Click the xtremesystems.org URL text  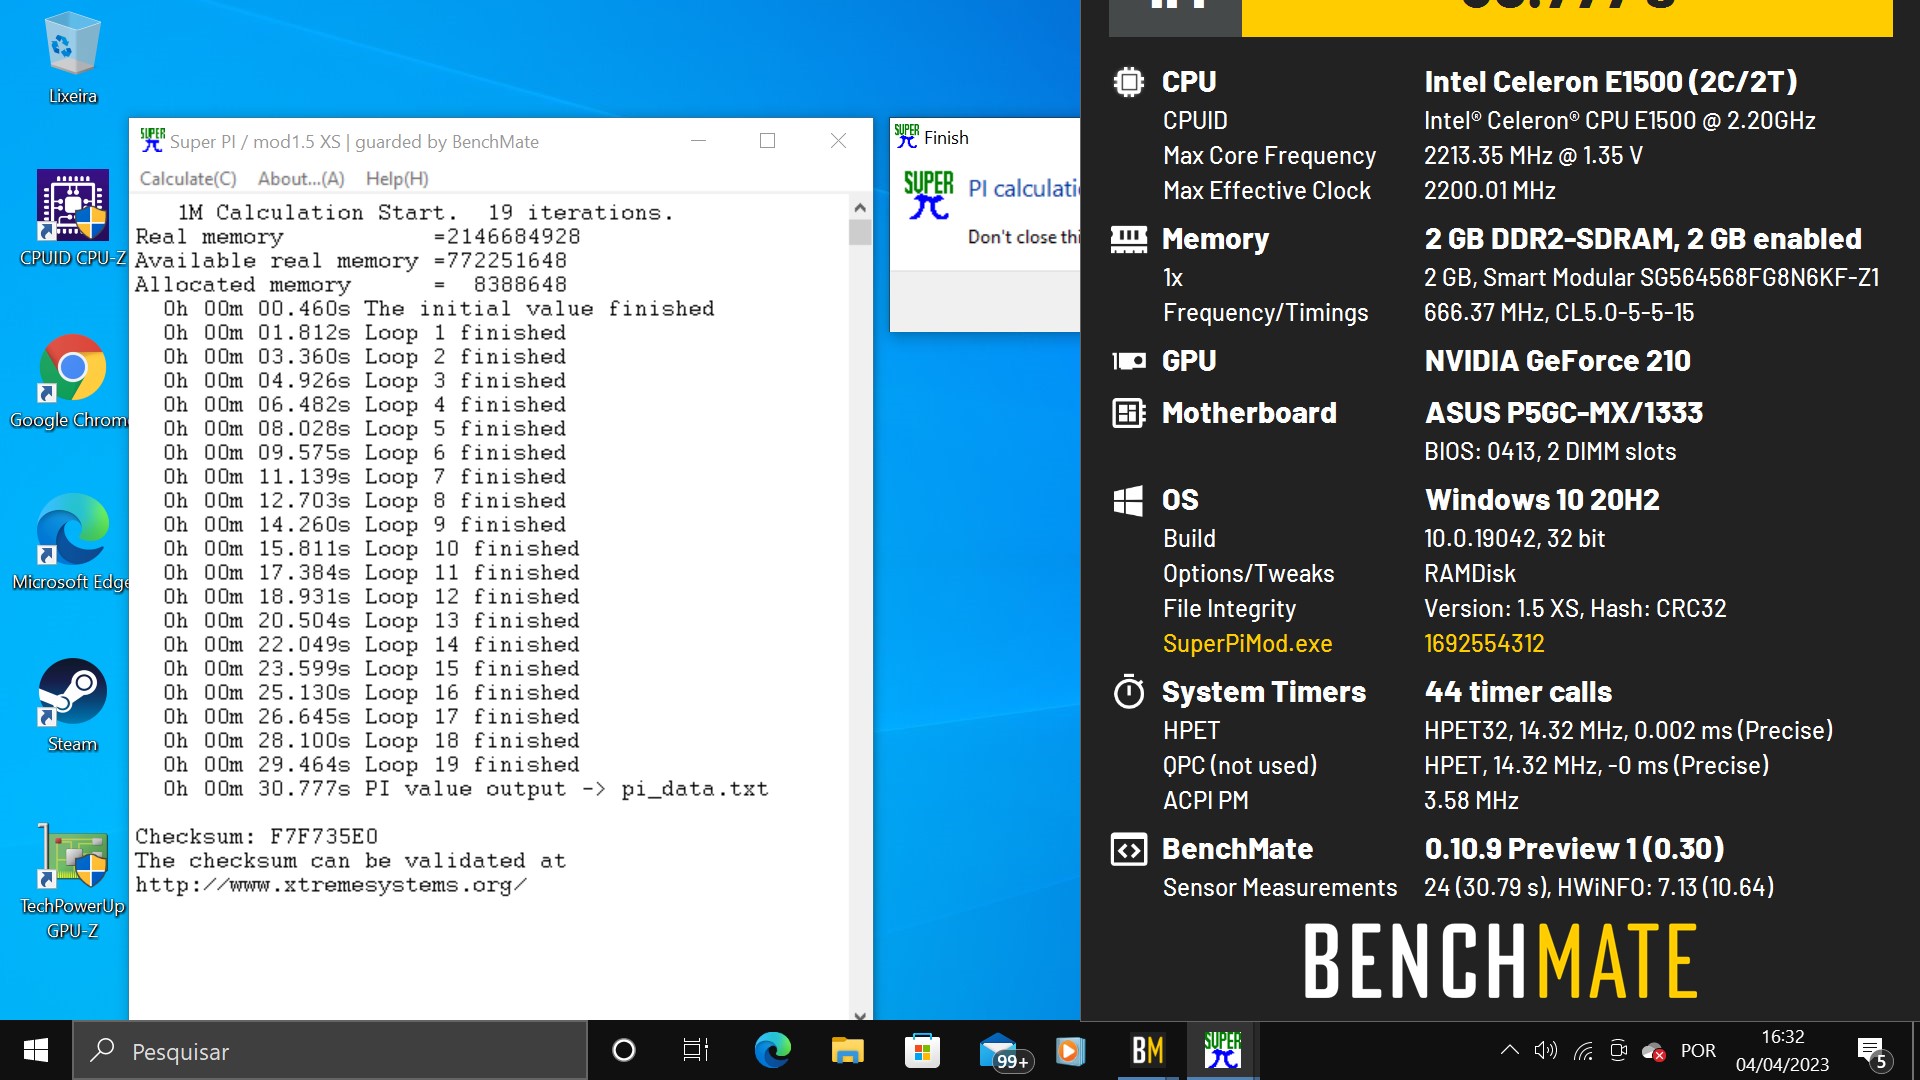click(330, 885)
